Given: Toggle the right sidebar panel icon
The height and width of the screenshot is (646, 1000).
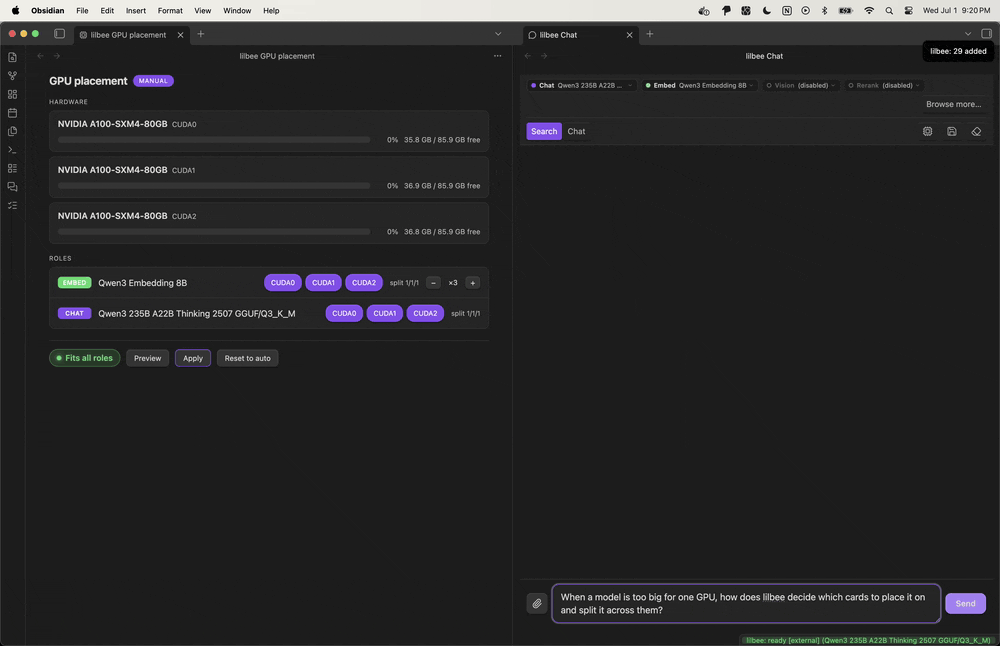Looking at the screenshot, I should (987, 34).
